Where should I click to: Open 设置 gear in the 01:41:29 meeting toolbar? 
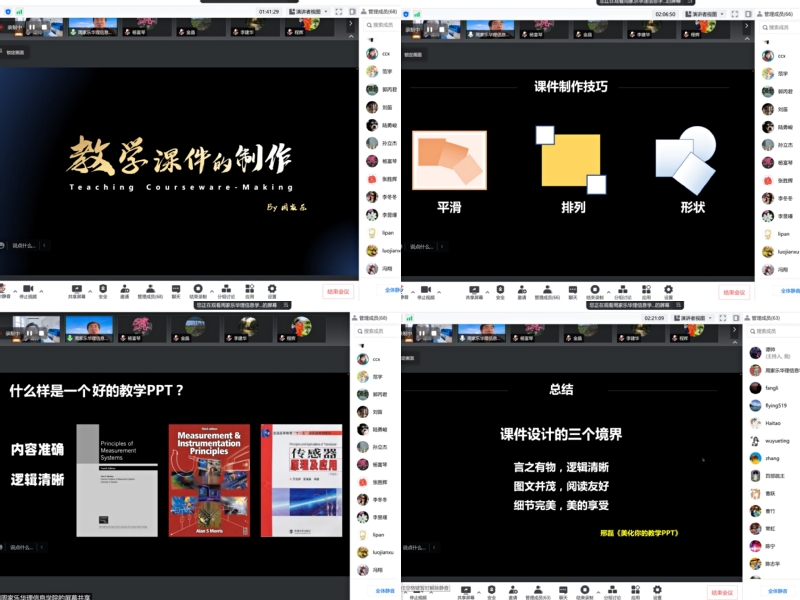click(272, 291)
